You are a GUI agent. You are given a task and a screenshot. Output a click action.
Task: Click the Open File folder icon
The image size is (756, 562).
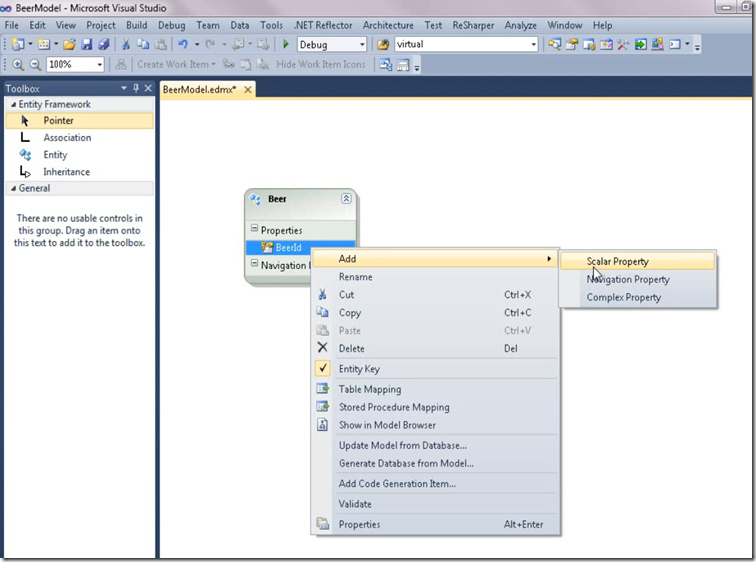pos(69,44)
